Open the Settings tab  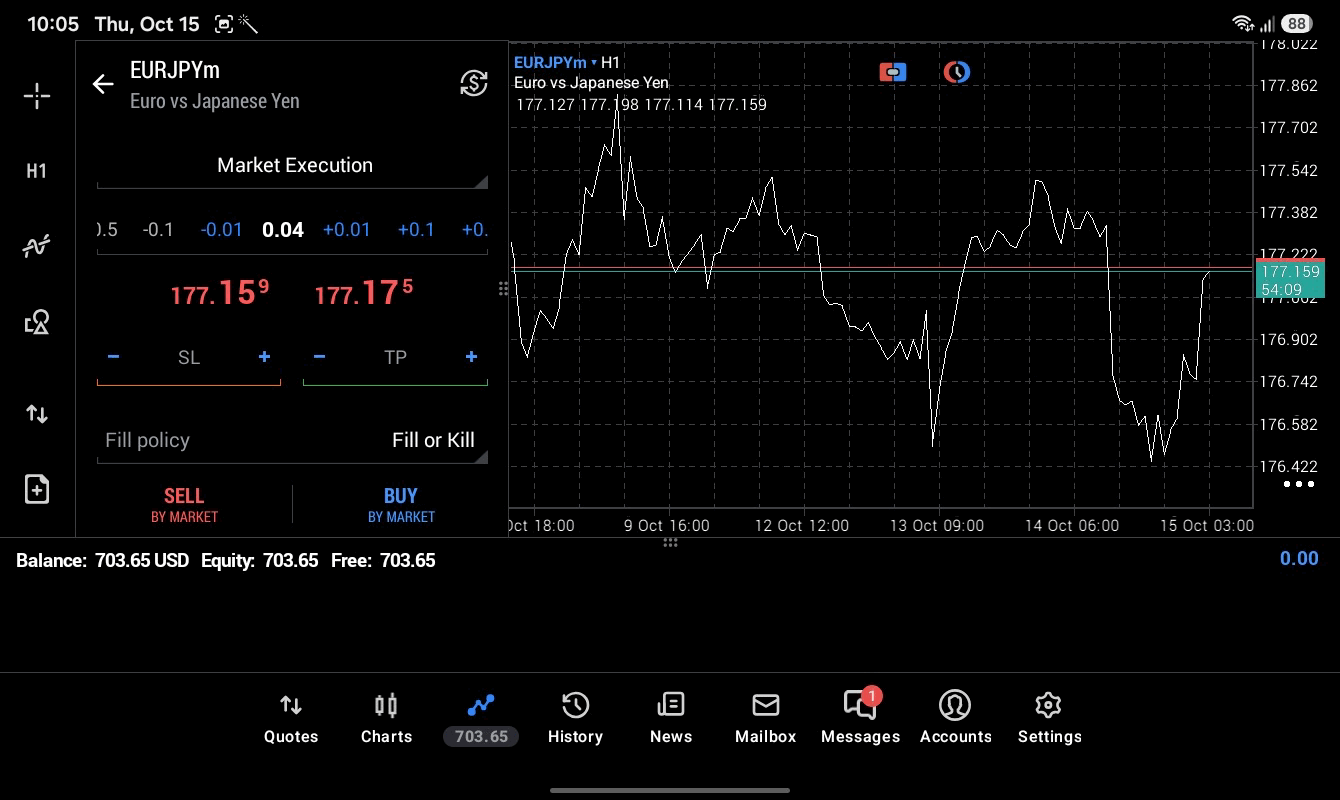[x=1049, y=719]
